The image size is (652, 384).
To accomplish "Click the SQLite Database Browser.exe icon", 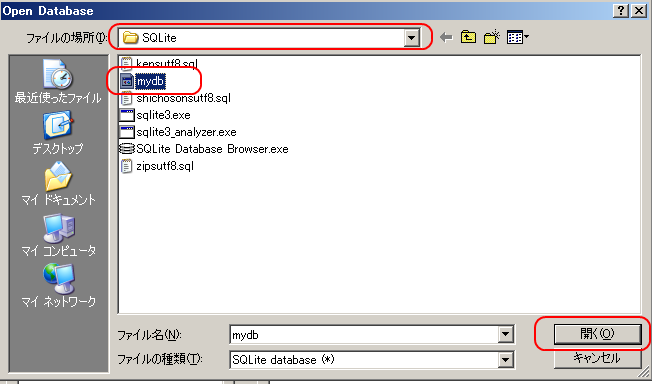I will 126,149.
